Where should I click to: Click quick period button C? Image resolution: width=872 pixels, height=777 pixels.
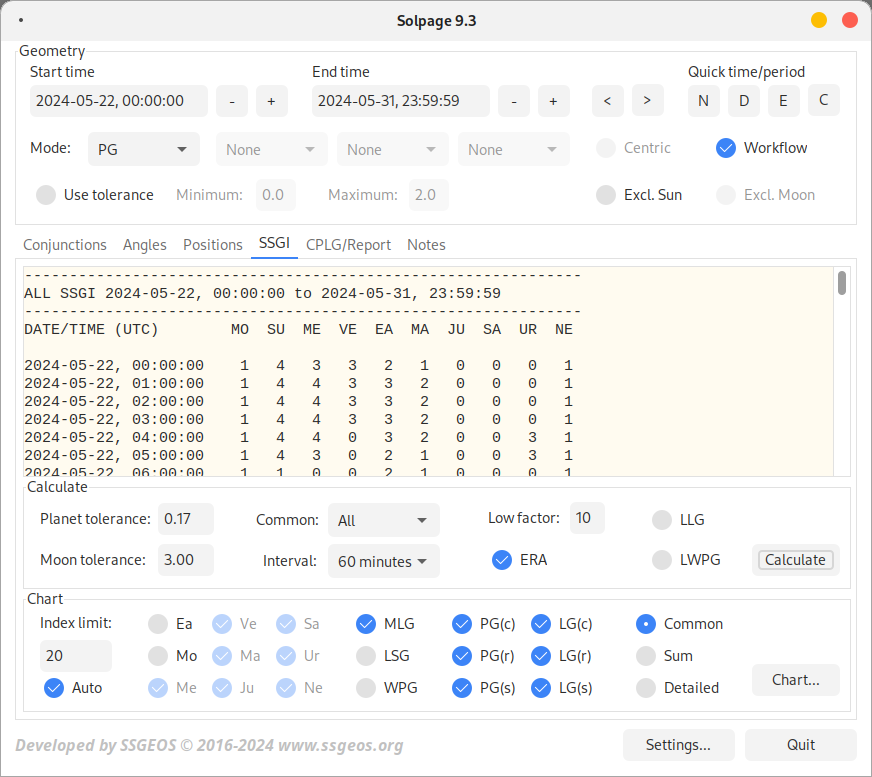[x=824, y=101]
